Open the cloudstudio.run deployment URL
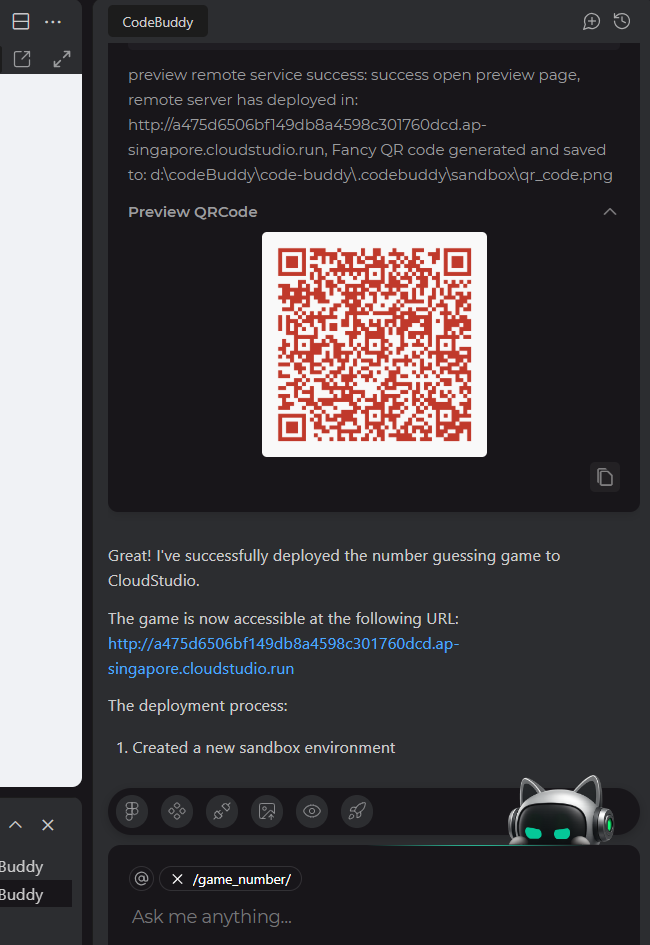The width and height of the screenshot is (650, 945). coord(283,656)
